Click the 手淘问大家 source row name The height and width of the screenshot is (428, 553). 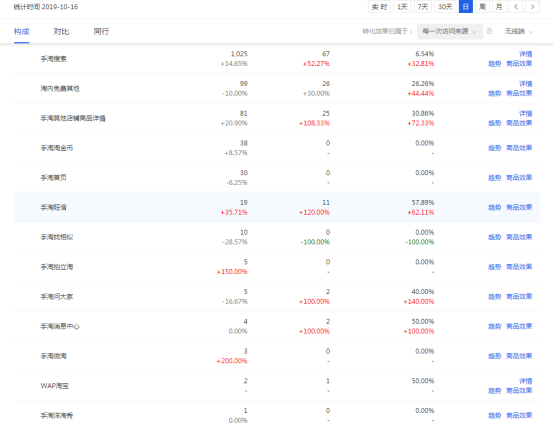(56, 296)
